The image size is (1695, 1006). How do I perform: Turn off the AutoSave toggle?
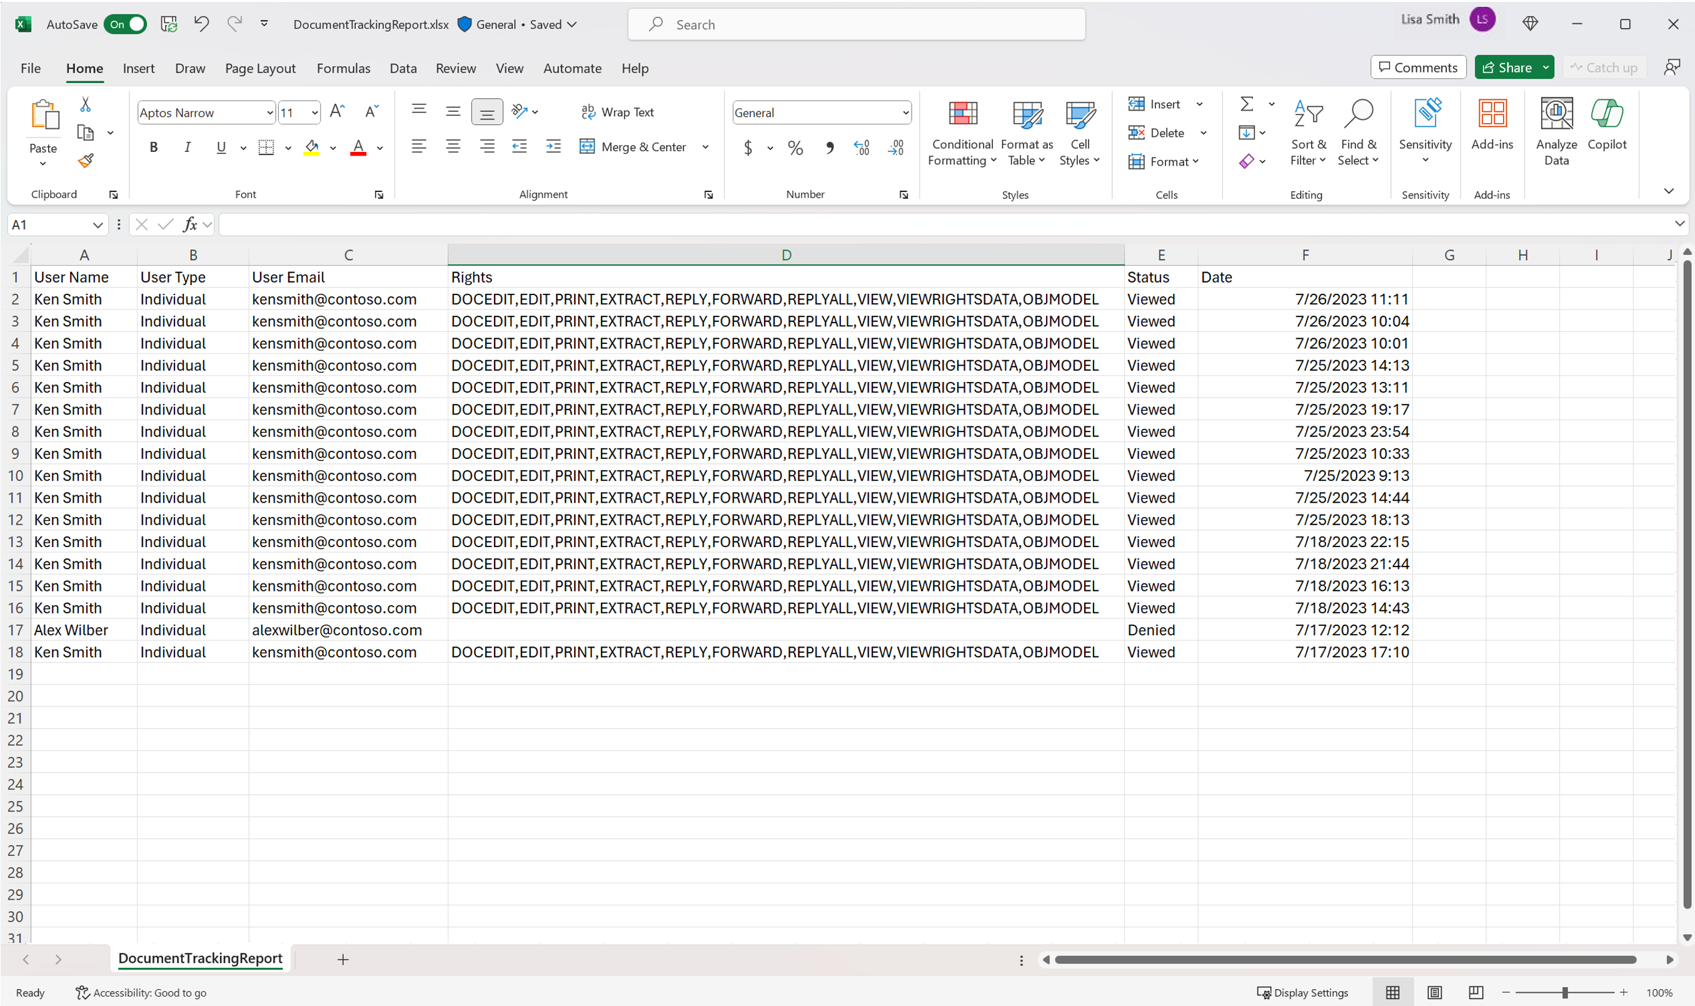125,24
